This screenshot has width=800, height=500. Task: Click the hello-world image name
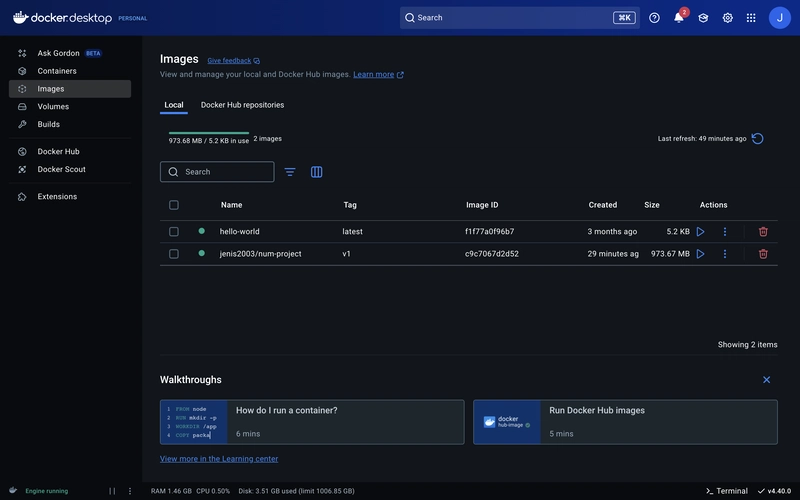[x=239, y=232]
